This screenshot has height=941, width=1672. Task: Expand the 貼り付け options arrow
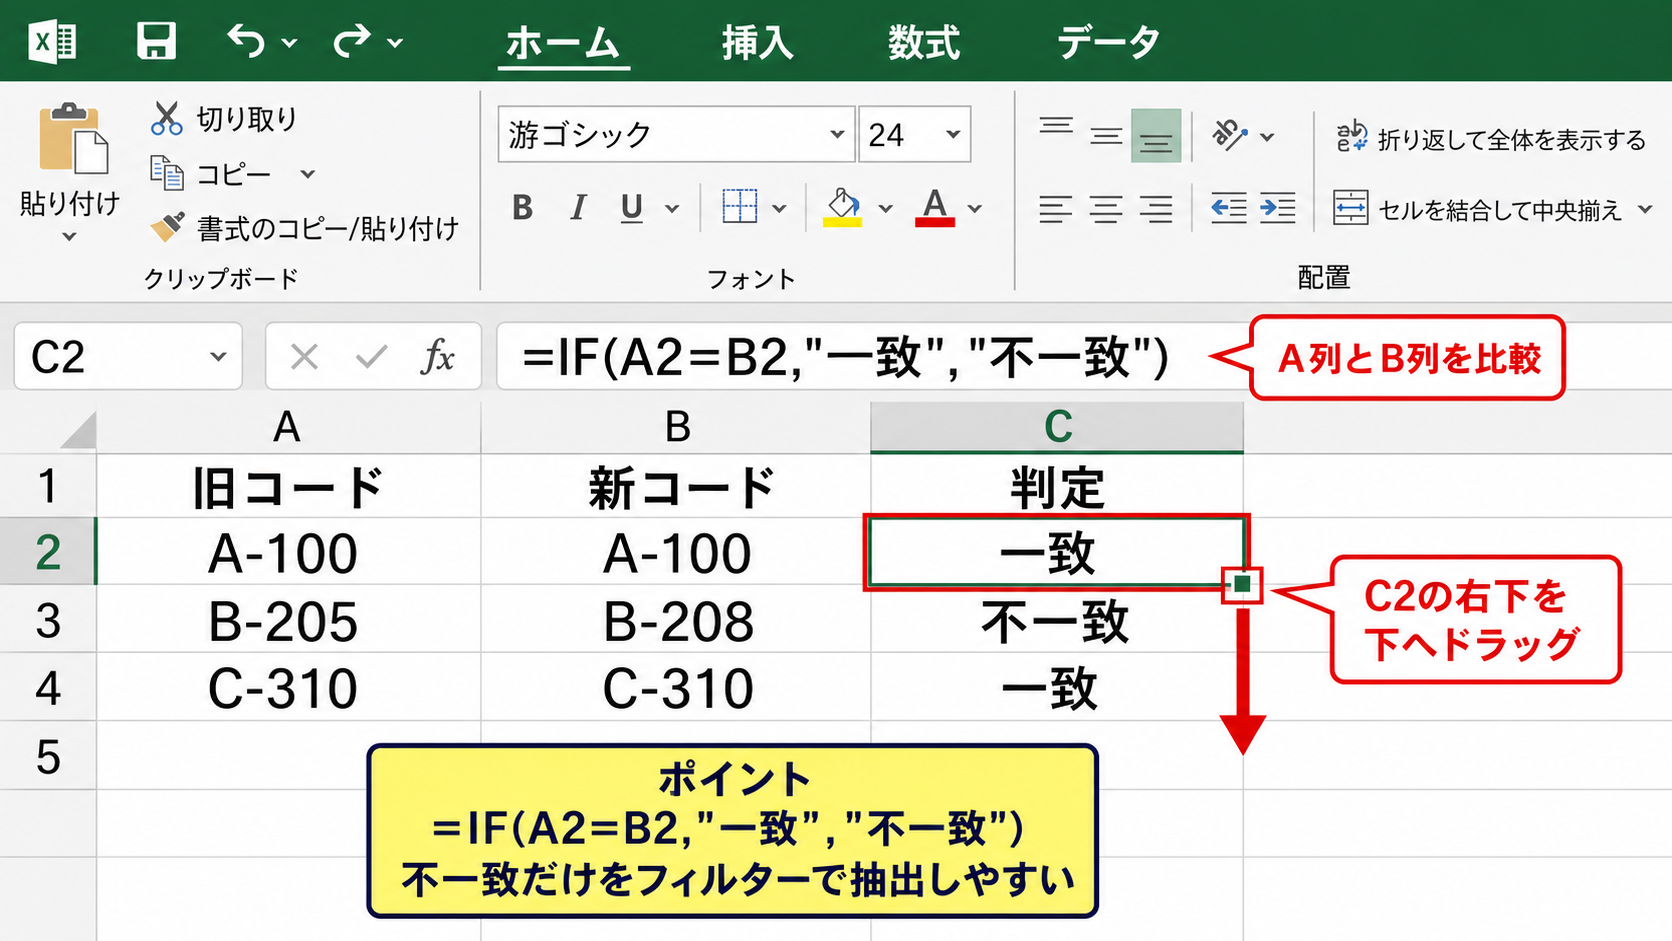(69, 237)
